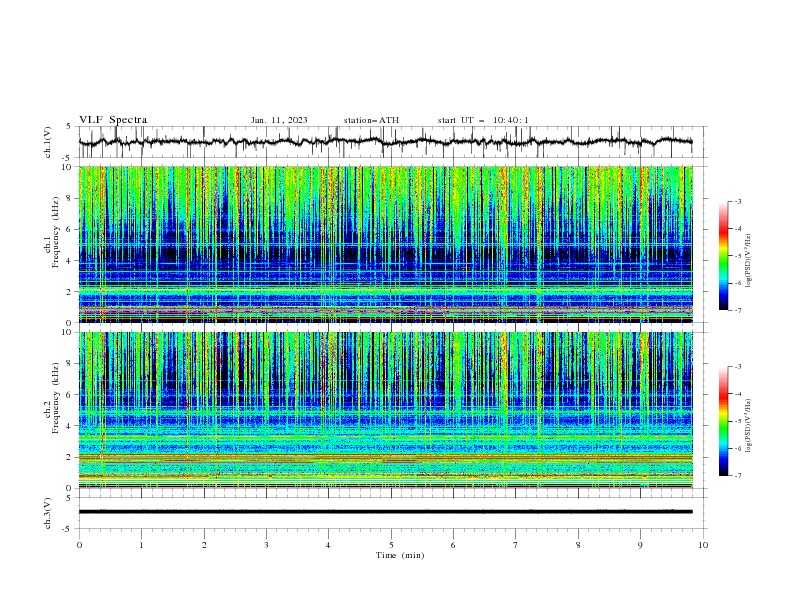This screenshot has width=792, height=612.
Task: Click '-3' on upper color bar scale
Action: [x=738, y=201]
